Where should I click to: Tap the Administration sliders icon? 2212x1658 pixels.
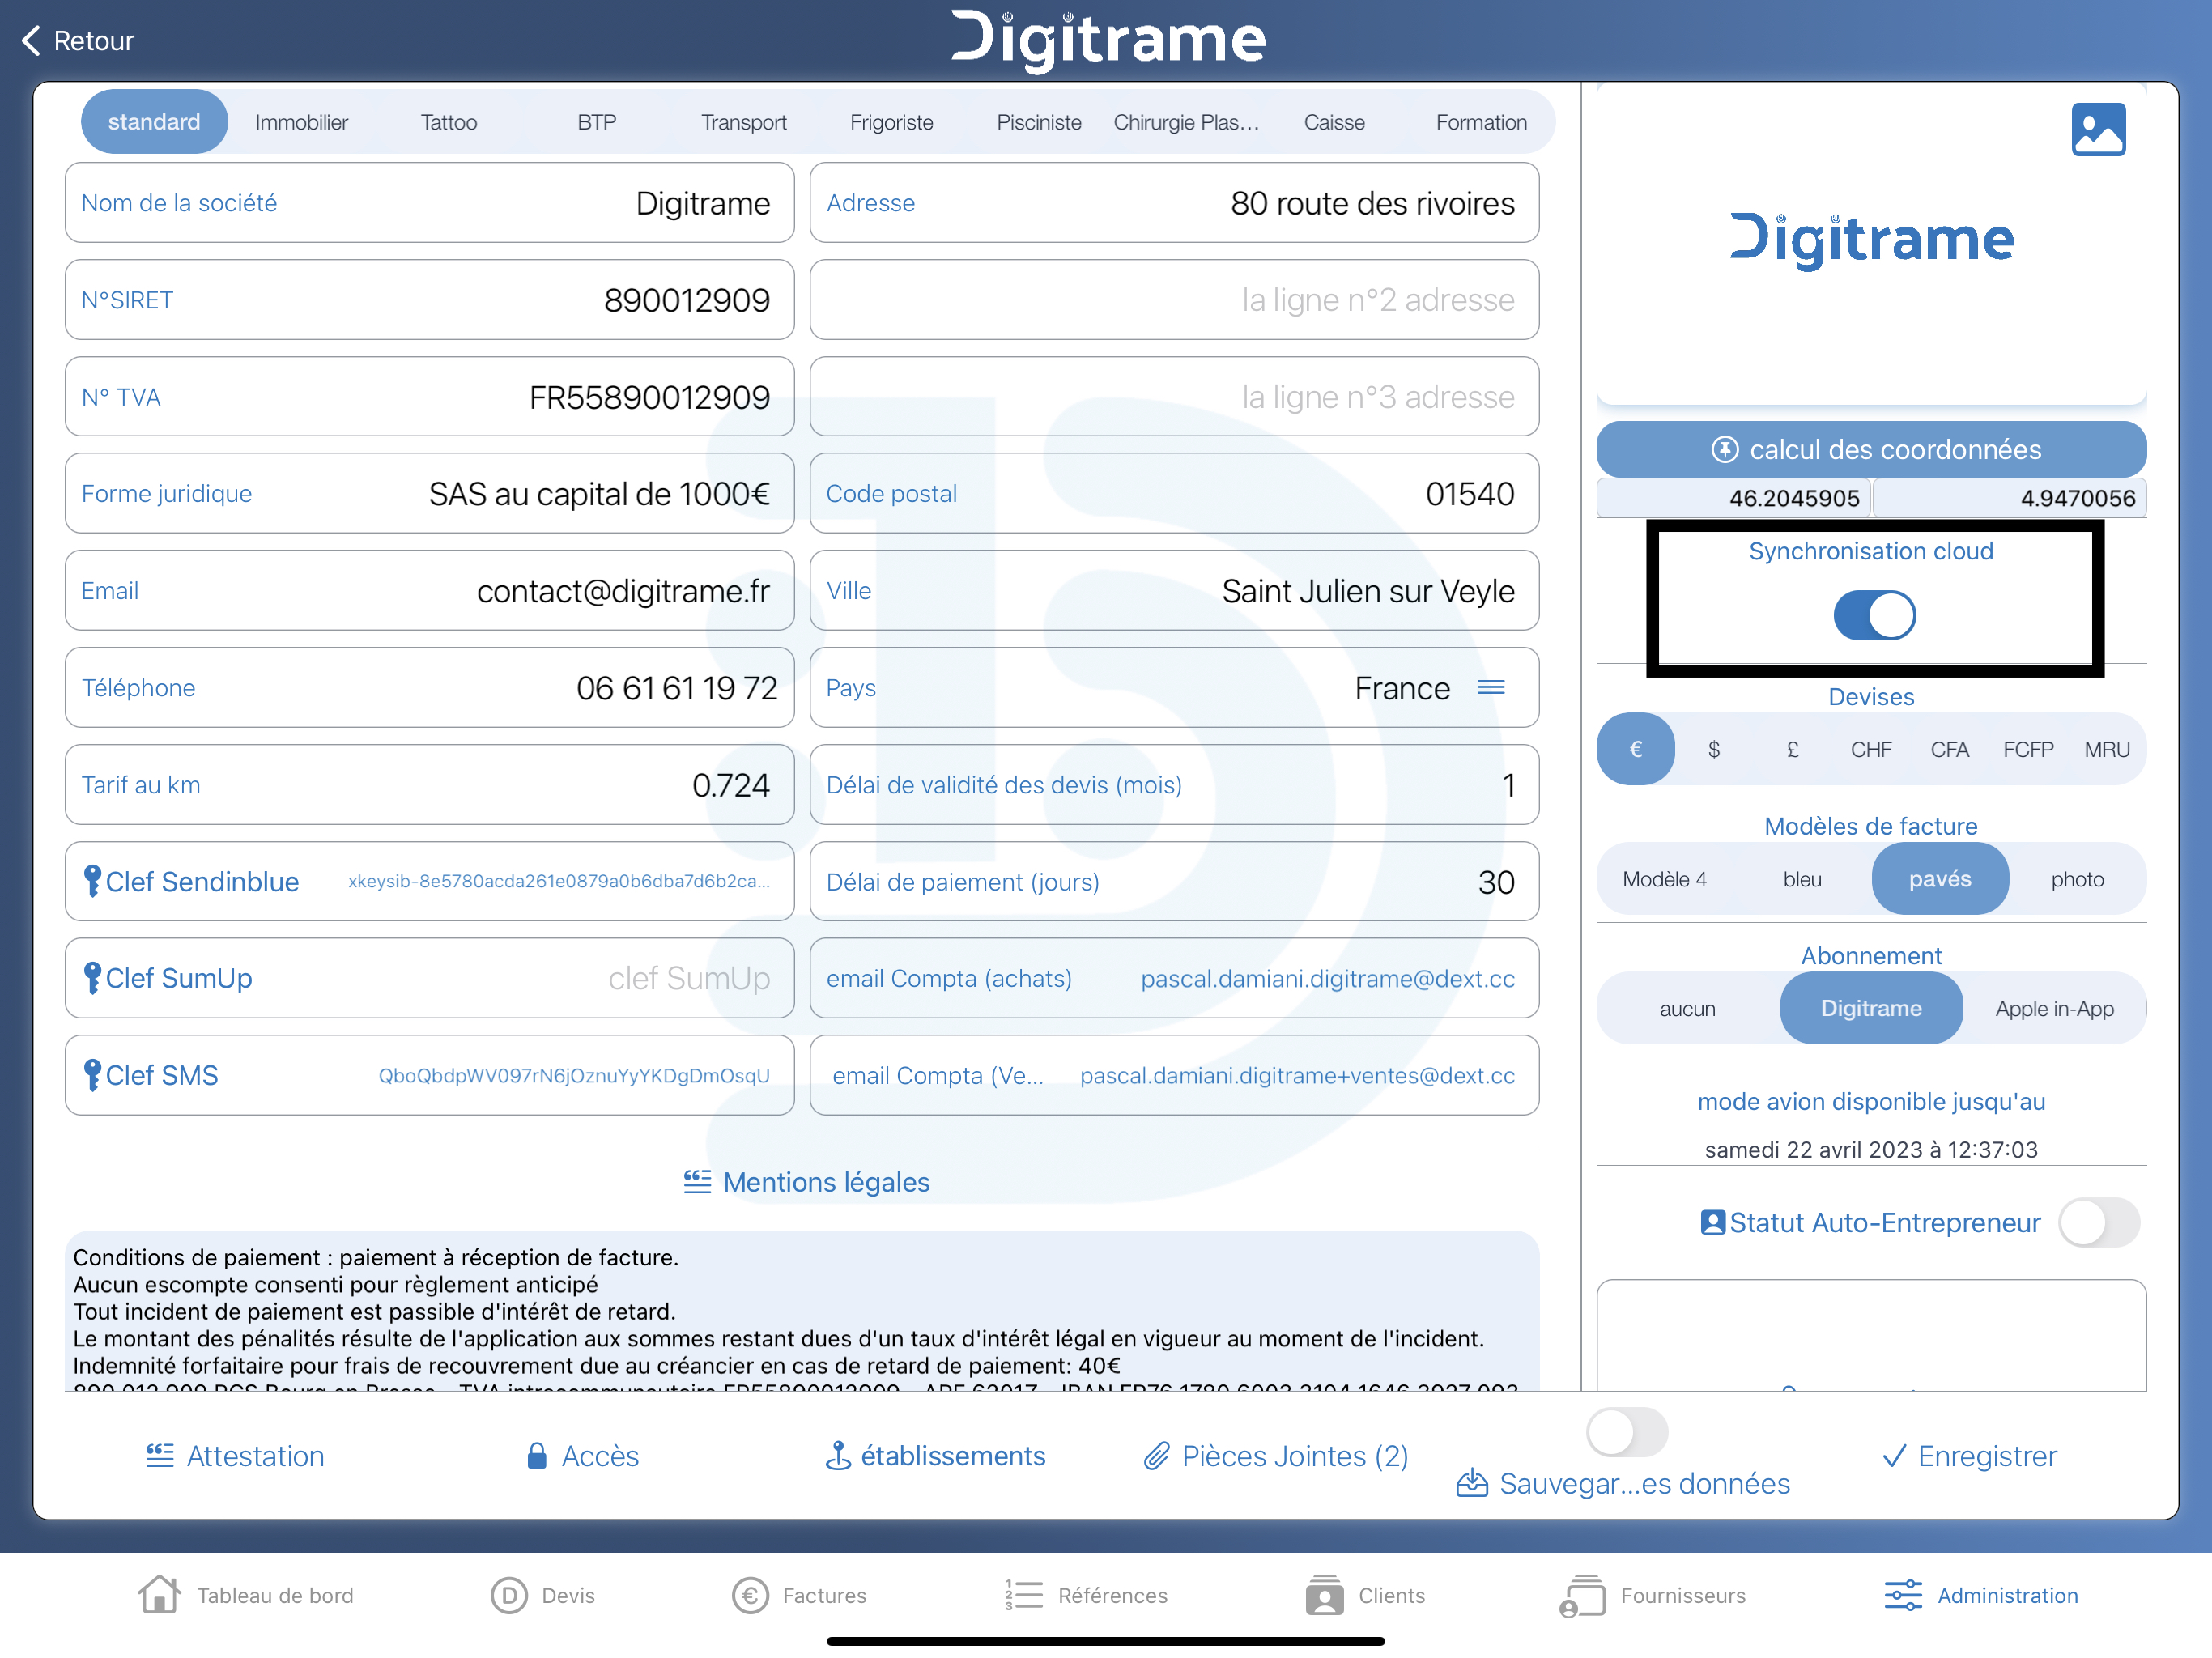(x=1903, y=1595)
